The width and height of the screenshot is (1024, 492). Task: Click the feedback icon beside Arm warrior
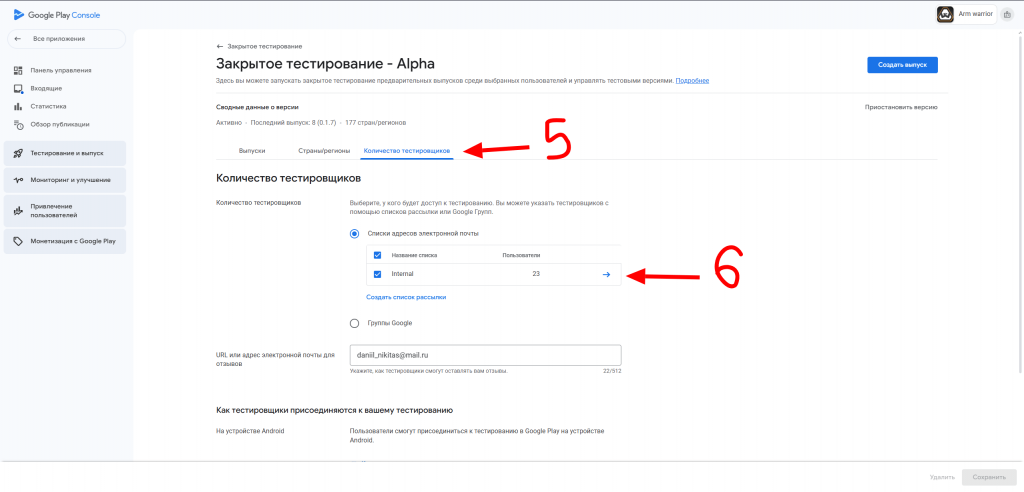click(1007, 14)
